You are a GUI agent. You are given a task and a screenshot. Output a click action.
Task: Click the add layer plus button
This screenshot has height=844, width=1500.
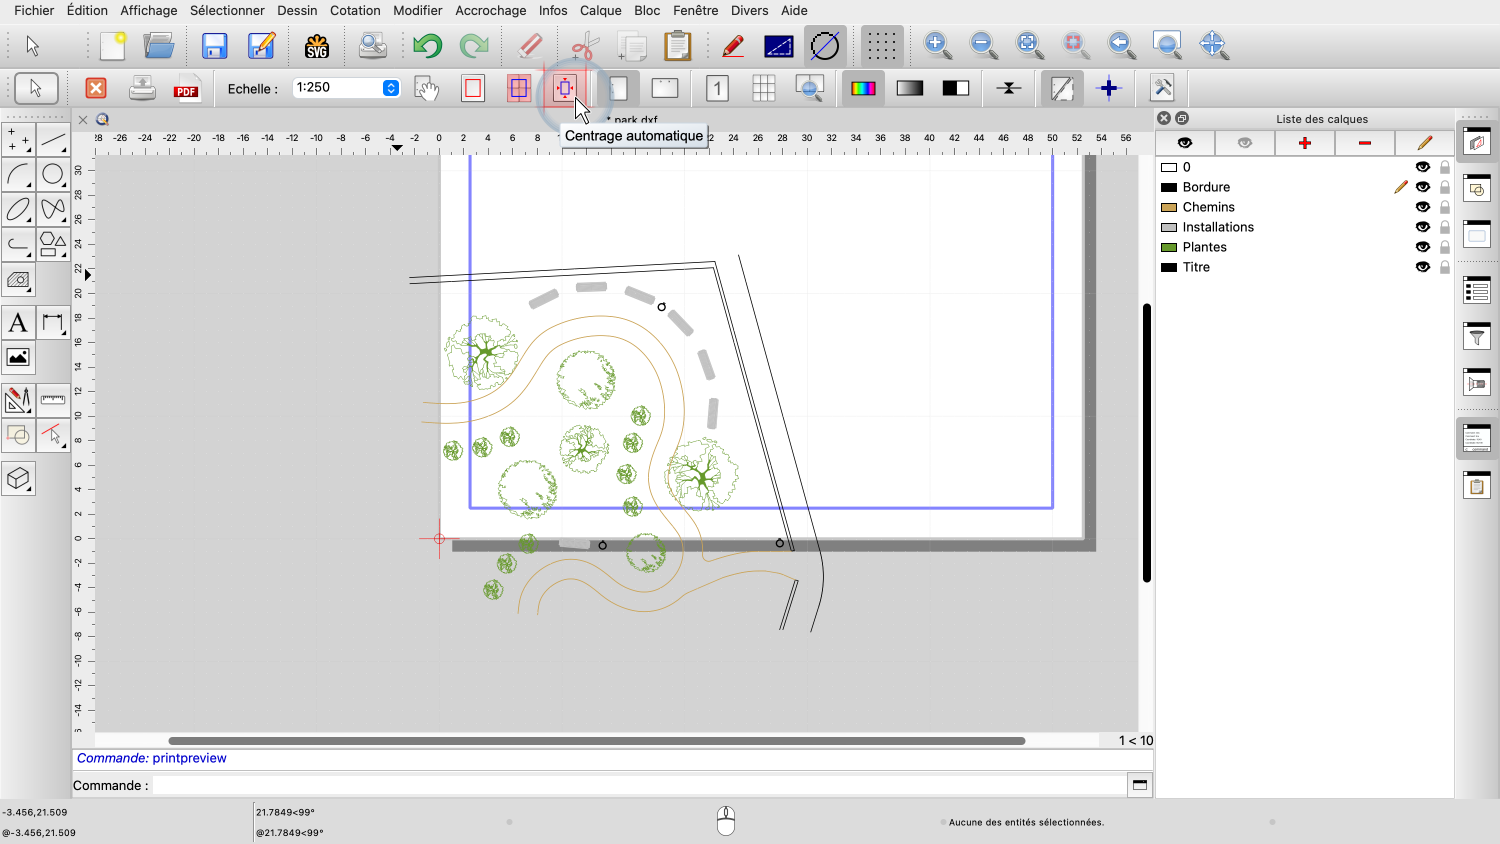coord(1304,143)
